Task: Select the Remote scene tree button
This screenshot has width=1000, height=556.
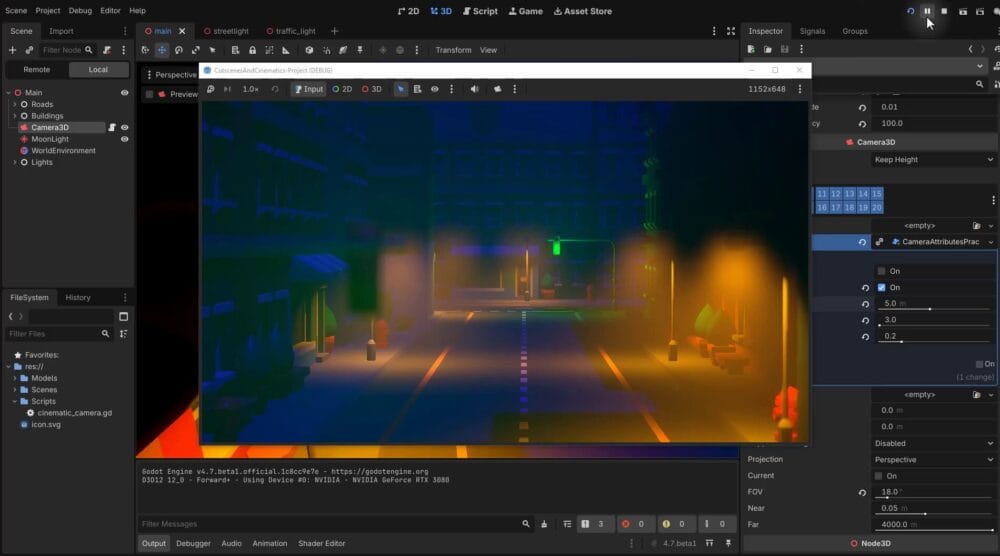Action: pos(36,70)
